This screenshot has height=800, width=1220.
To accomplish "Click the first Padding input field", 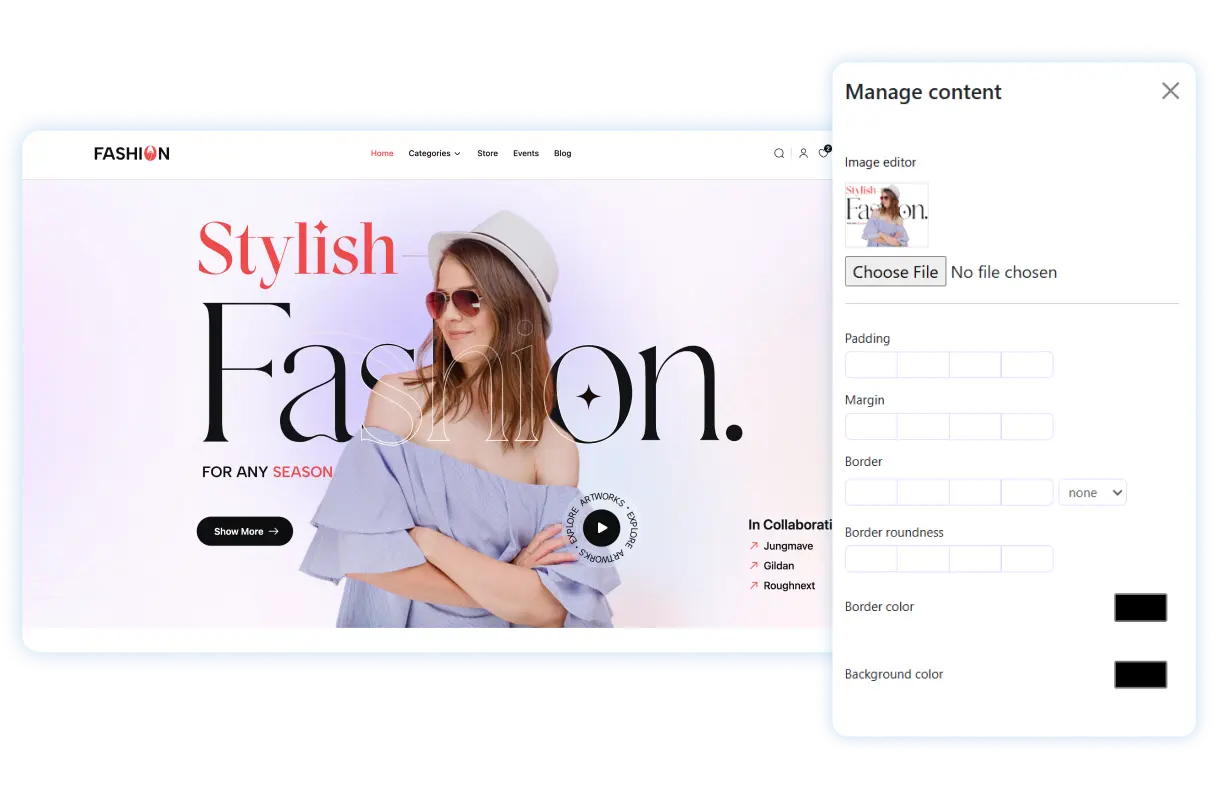I will pyautogui.click(x=871, y=365).
